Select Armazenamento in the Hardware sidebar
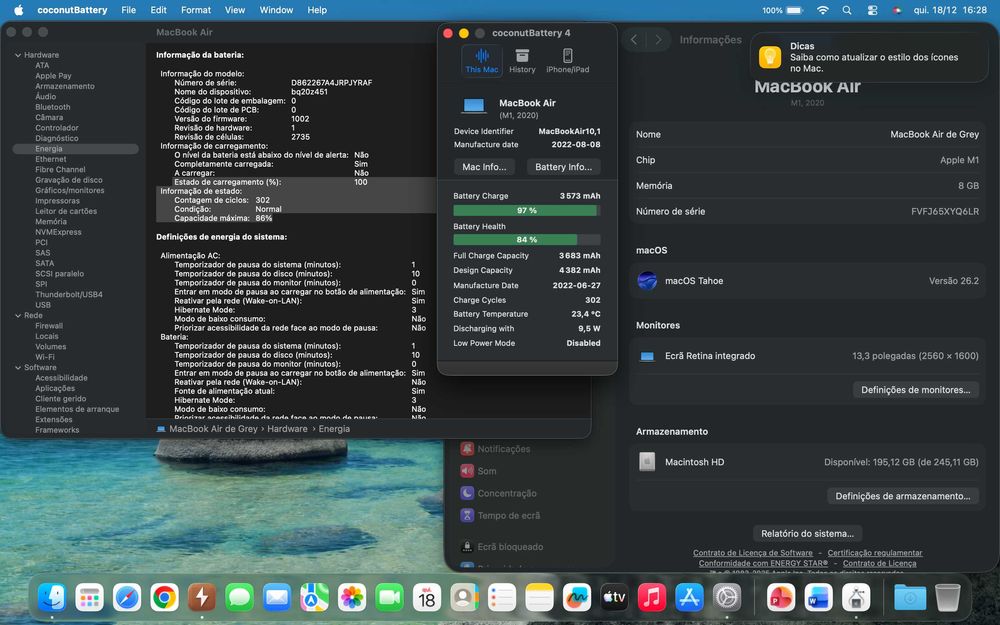1000x625 pixels. [x=65, y=86]
